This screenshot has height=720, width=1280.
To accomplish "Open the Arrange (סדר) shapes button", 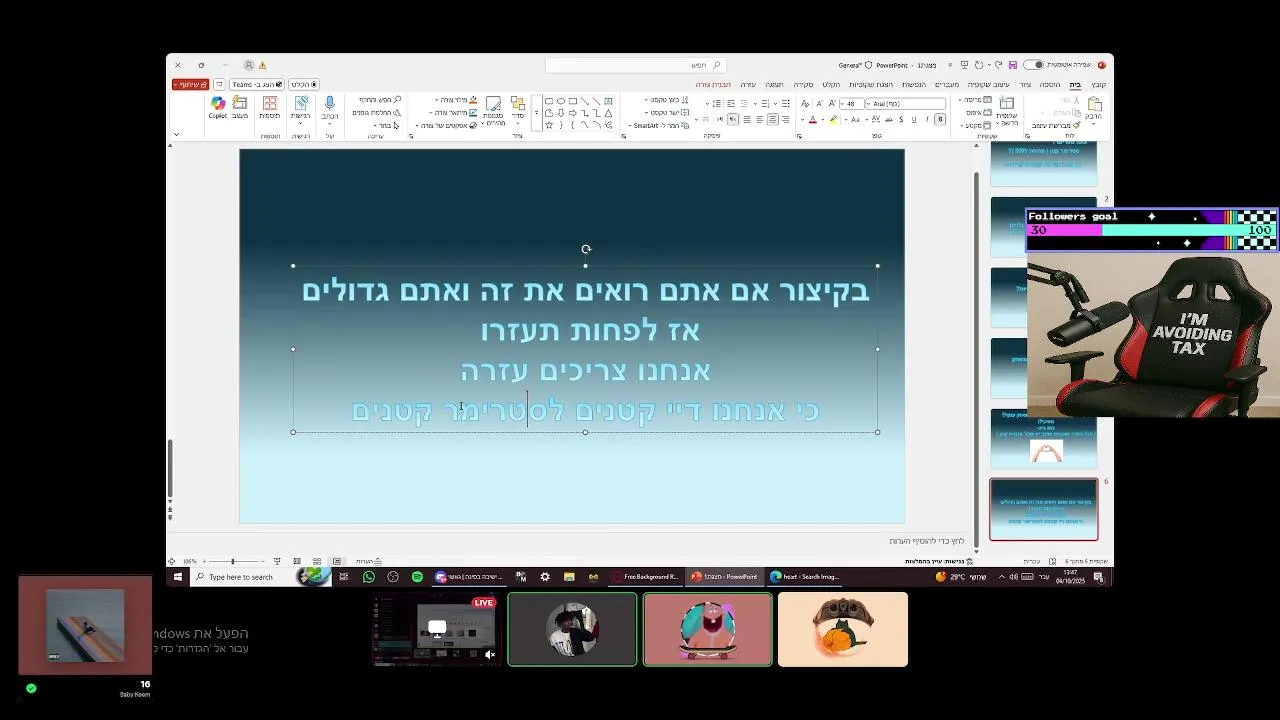I will coord(517,108).
